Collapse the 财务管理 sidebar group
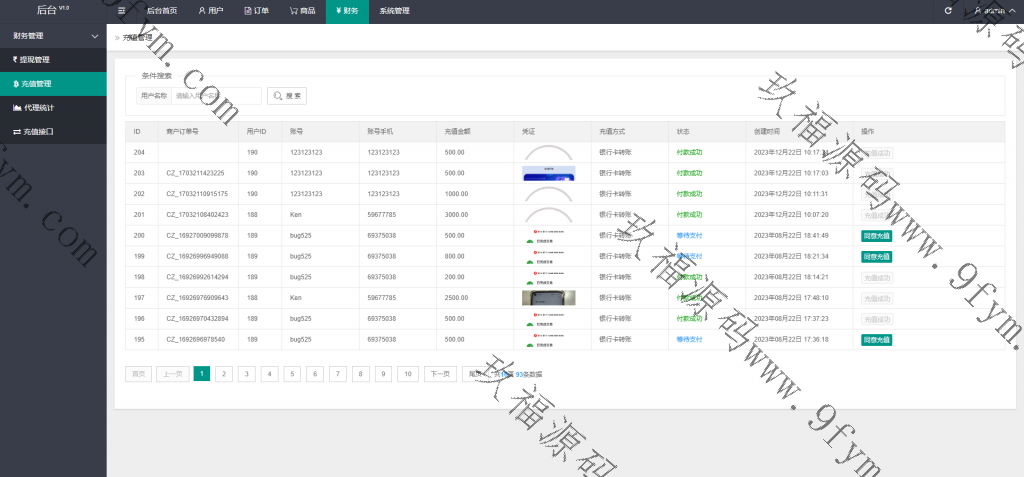The width and height of the screenshot is (1024, 477). [x=94, y=36]
